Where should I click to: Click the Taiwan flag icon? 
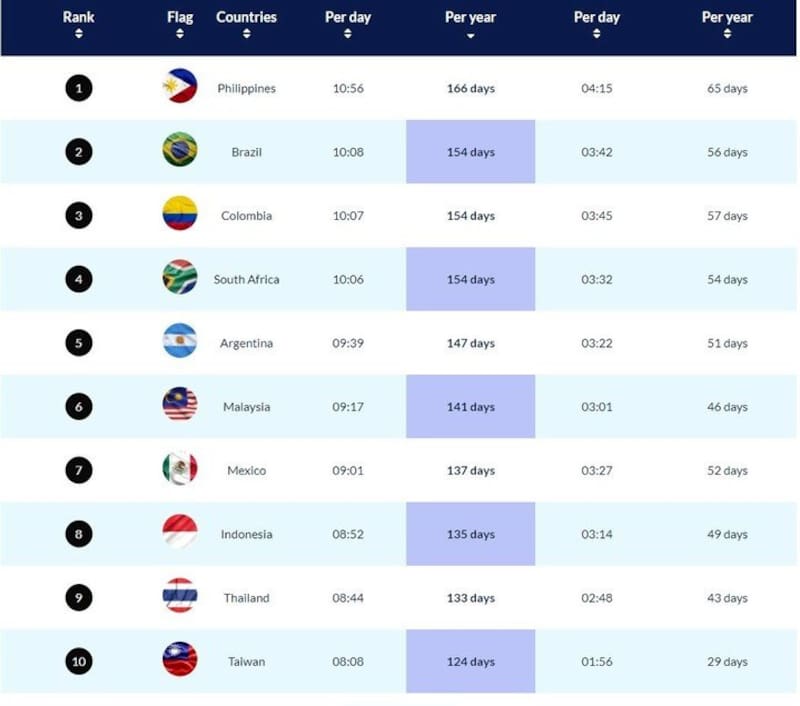click(180, 660)
